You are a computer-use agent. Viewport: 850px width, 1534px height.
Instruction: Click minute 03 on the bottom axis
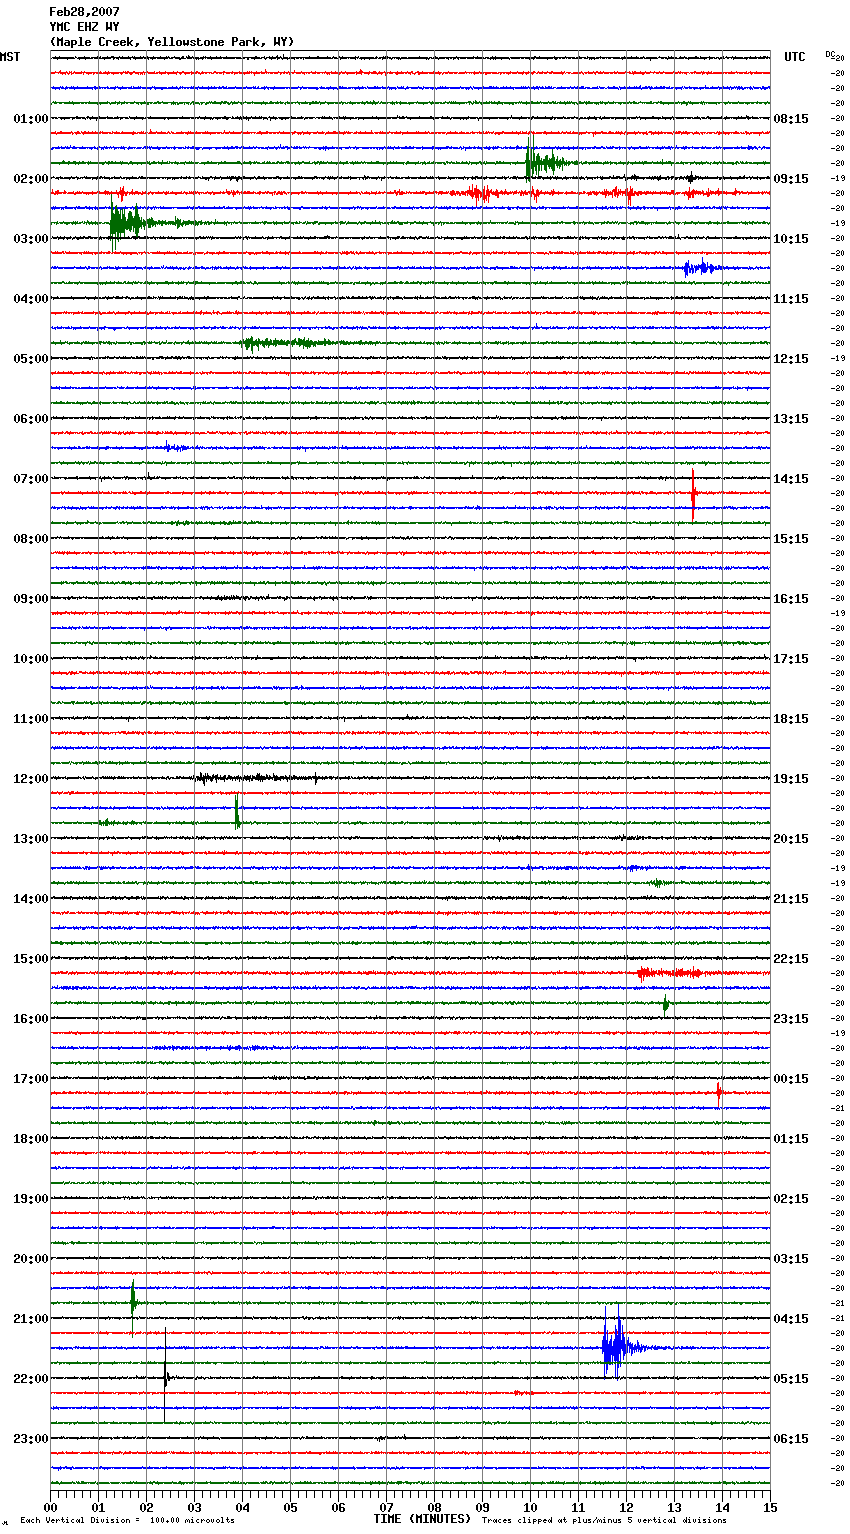[194, 1506]
